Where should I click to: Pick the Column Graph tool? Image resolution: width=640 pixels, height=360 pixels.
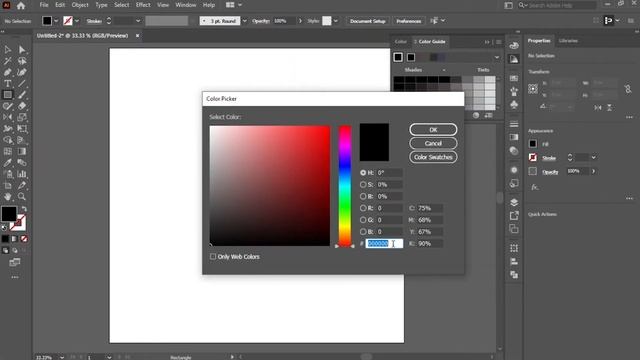pyautogui.click(x=22, y=174)
